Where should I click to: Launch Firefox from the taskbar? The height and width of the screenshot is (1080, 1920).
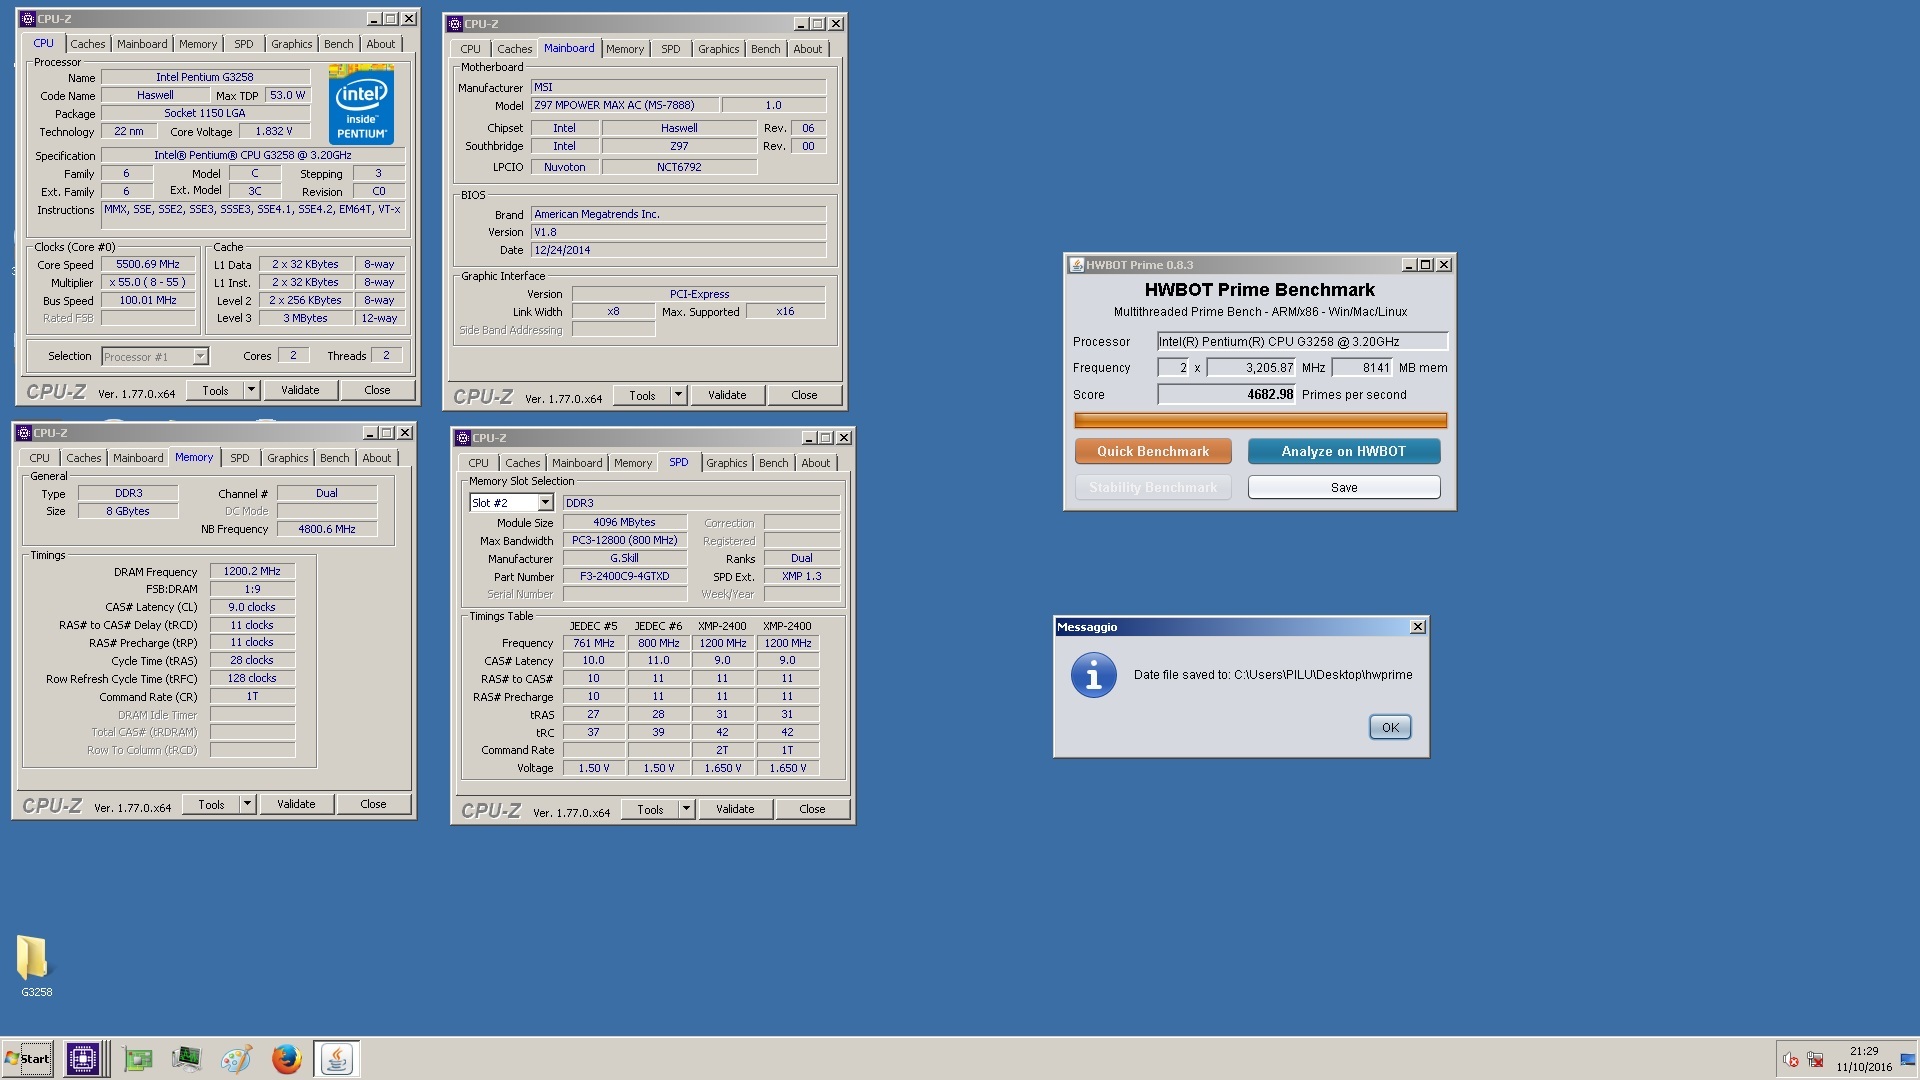[x=286, y=1058]
